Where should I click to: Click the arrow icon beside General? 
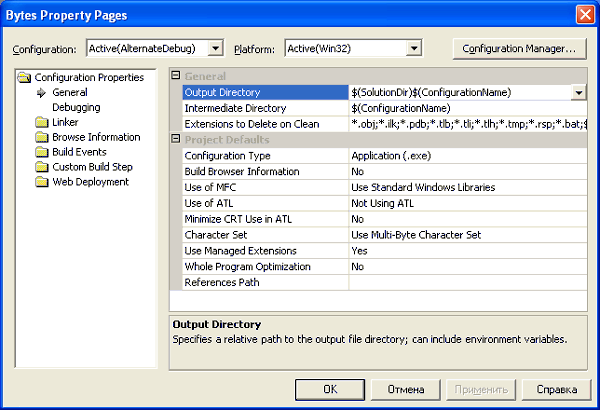(42, 92)
